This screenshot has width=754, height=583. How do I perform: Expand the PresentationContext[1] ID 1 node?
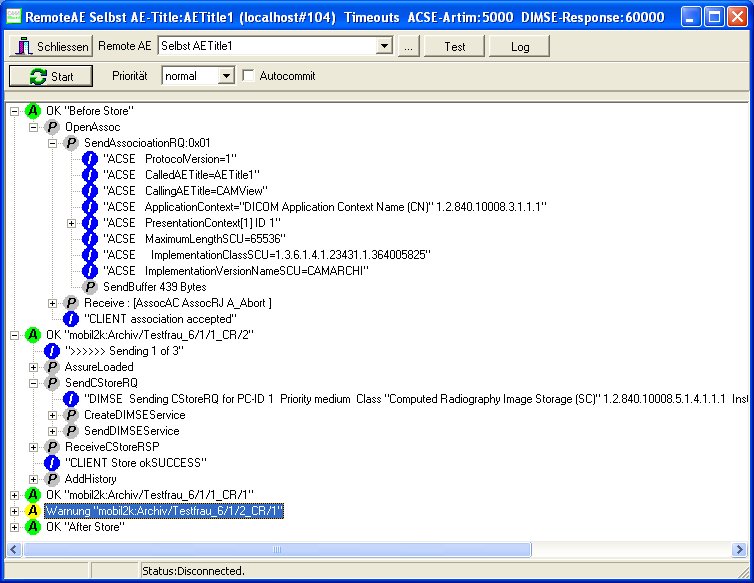click(71, 223)
